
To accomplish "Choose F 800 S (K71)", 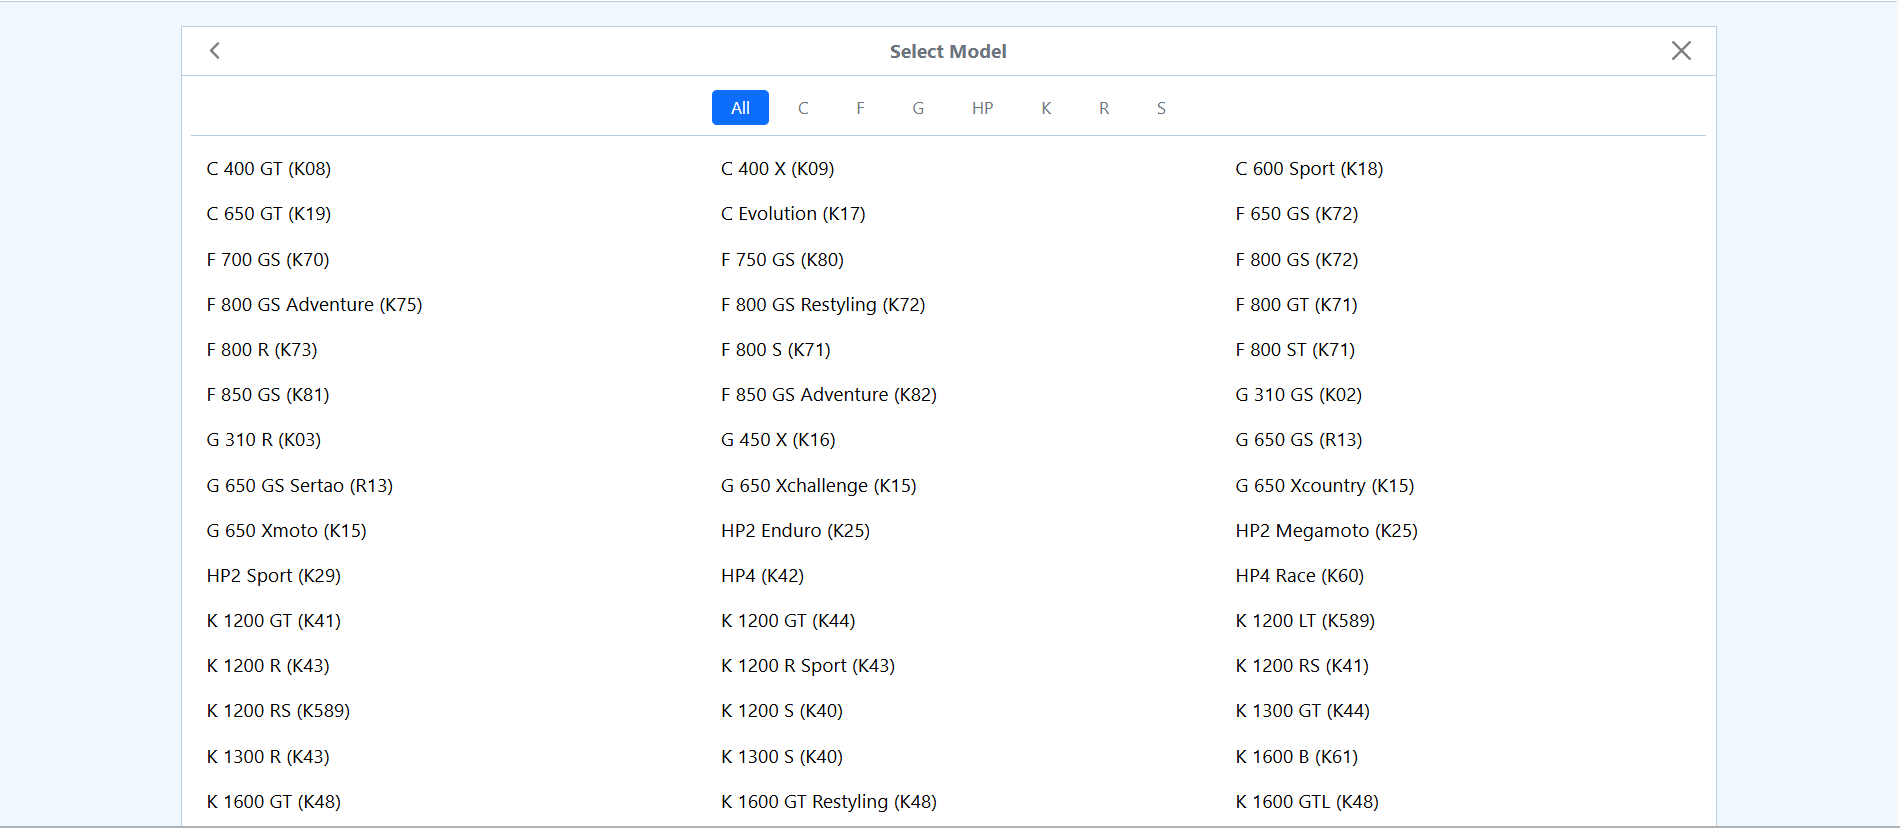I will [776, 350].
